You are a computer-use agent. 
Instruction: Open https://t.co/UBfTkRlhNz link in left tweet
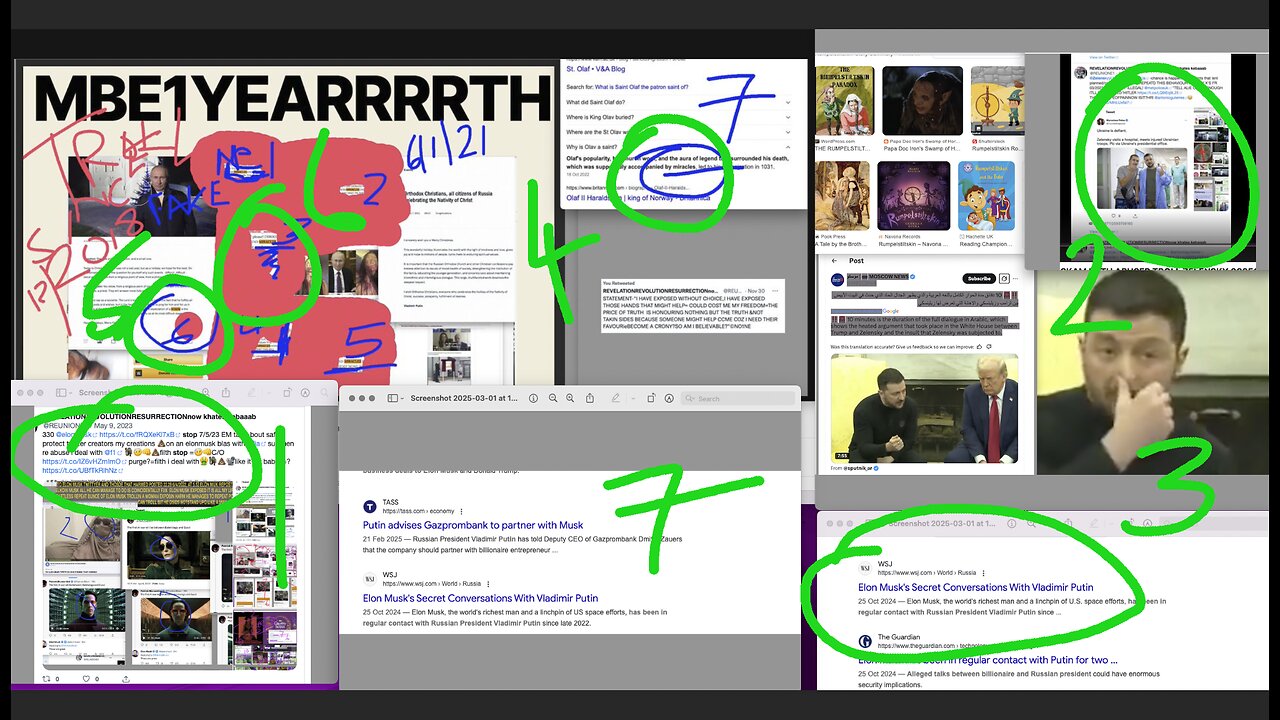(x=80, y=471)
